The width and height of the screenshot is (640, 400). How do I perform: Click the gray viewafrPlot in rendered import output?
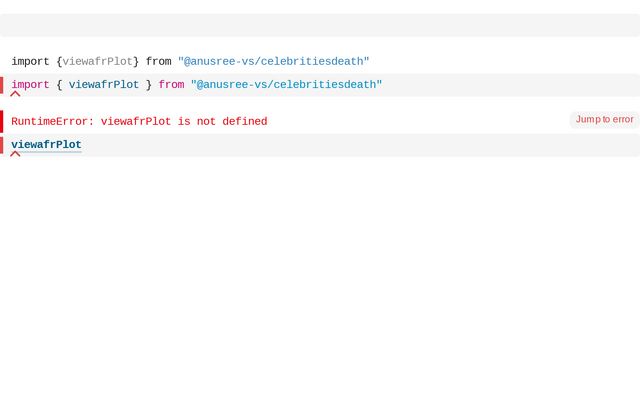pyautogui.click(x=98, y=61)
